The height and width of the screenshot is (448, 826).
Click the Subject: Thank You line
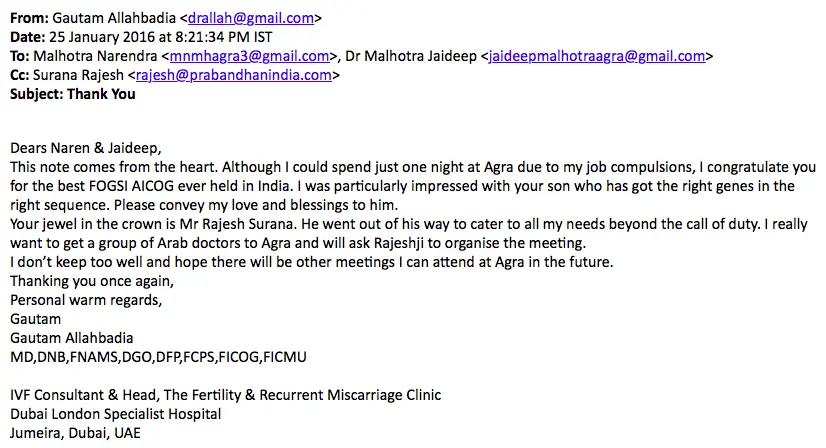73,94
